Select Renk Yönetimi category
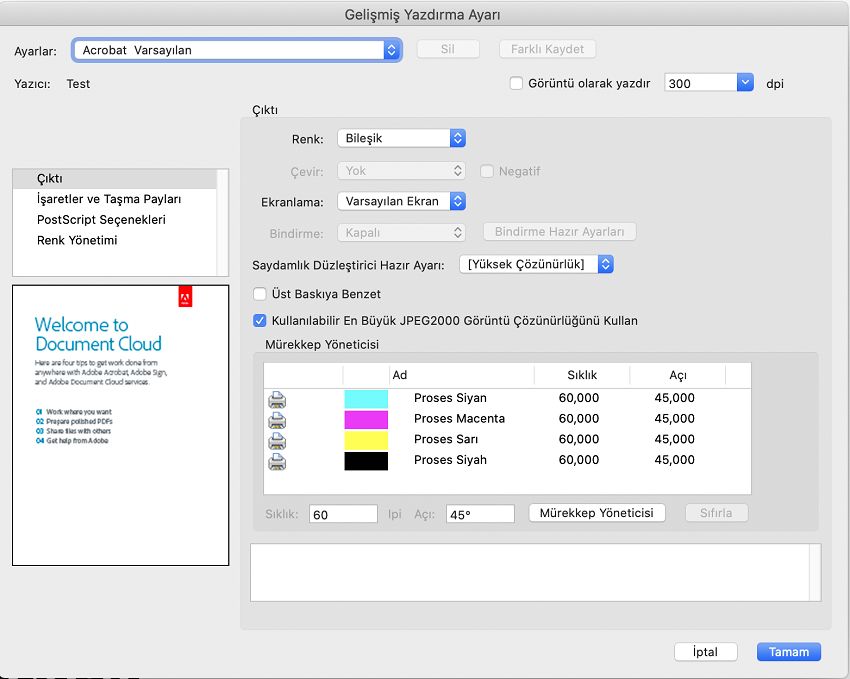Screen dimensions: 850x679 pos(114,240)
